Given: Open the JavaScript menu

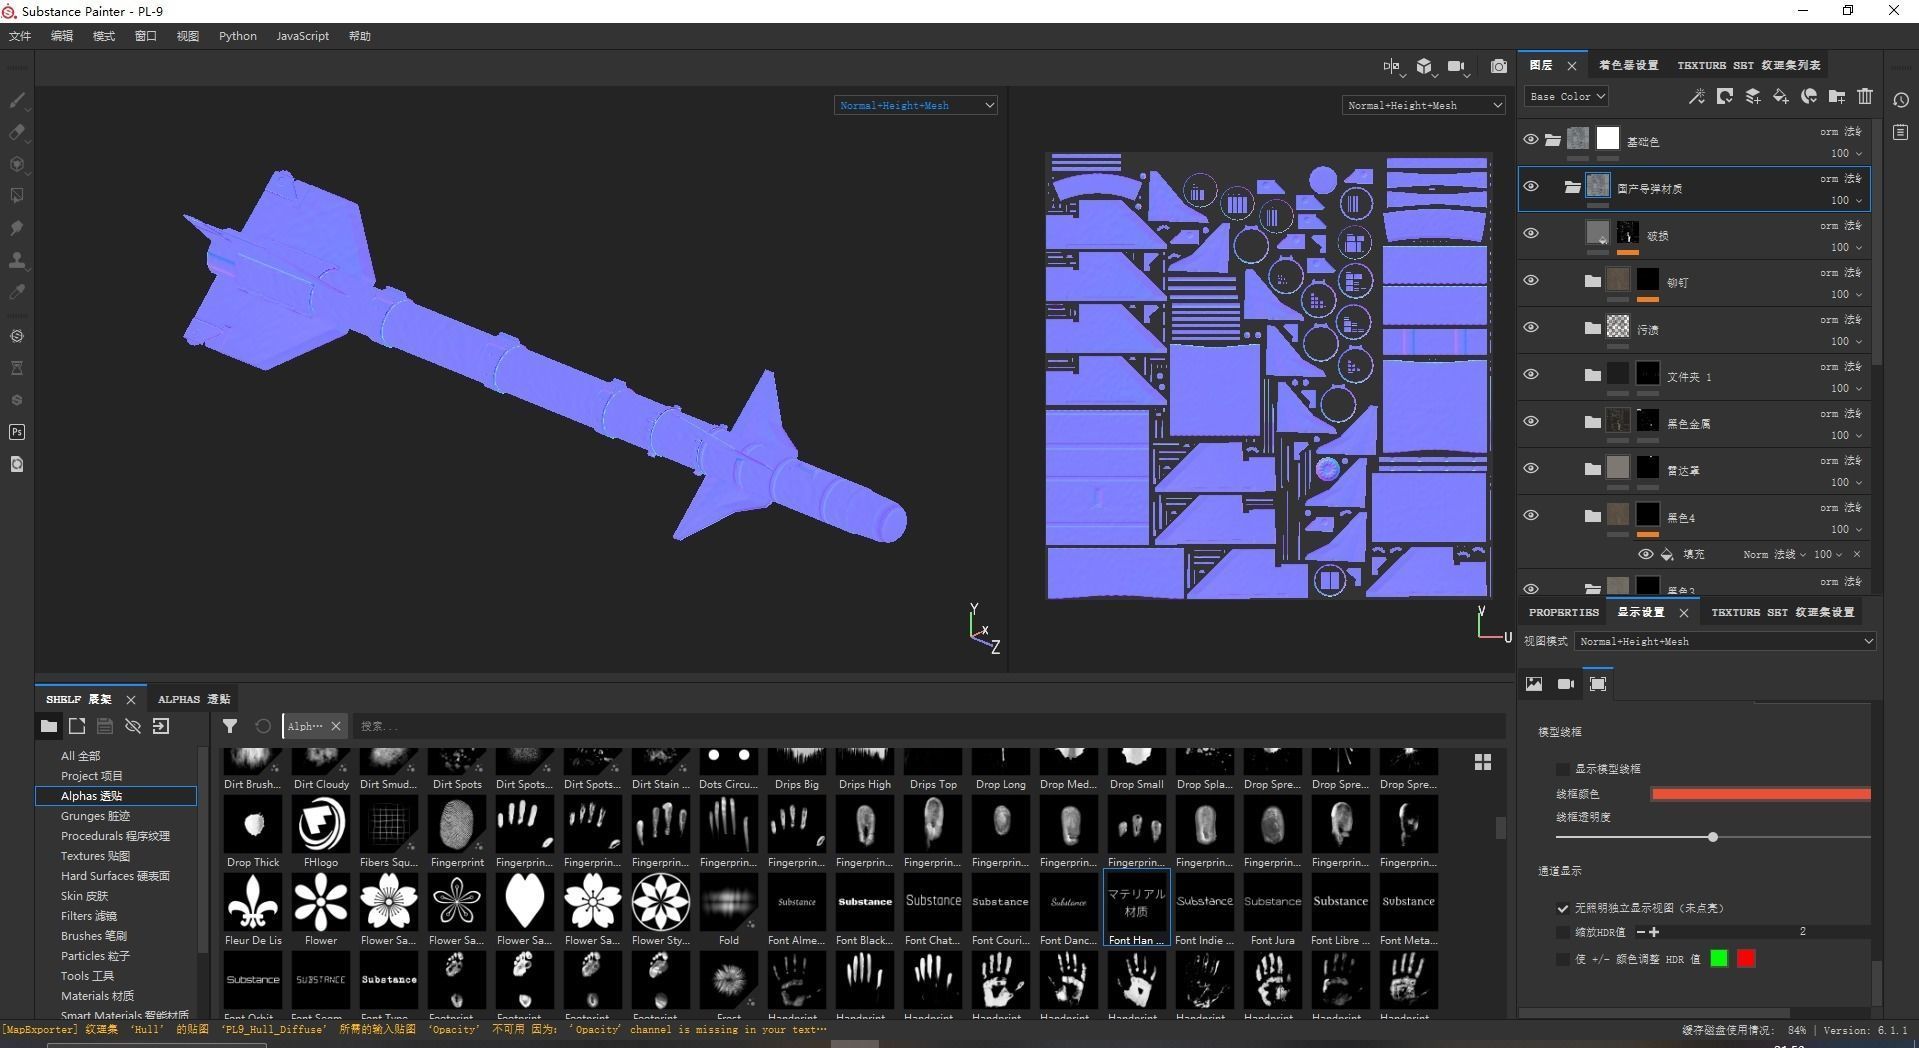Looking at the screenshot, I should [x=303, y=36].
